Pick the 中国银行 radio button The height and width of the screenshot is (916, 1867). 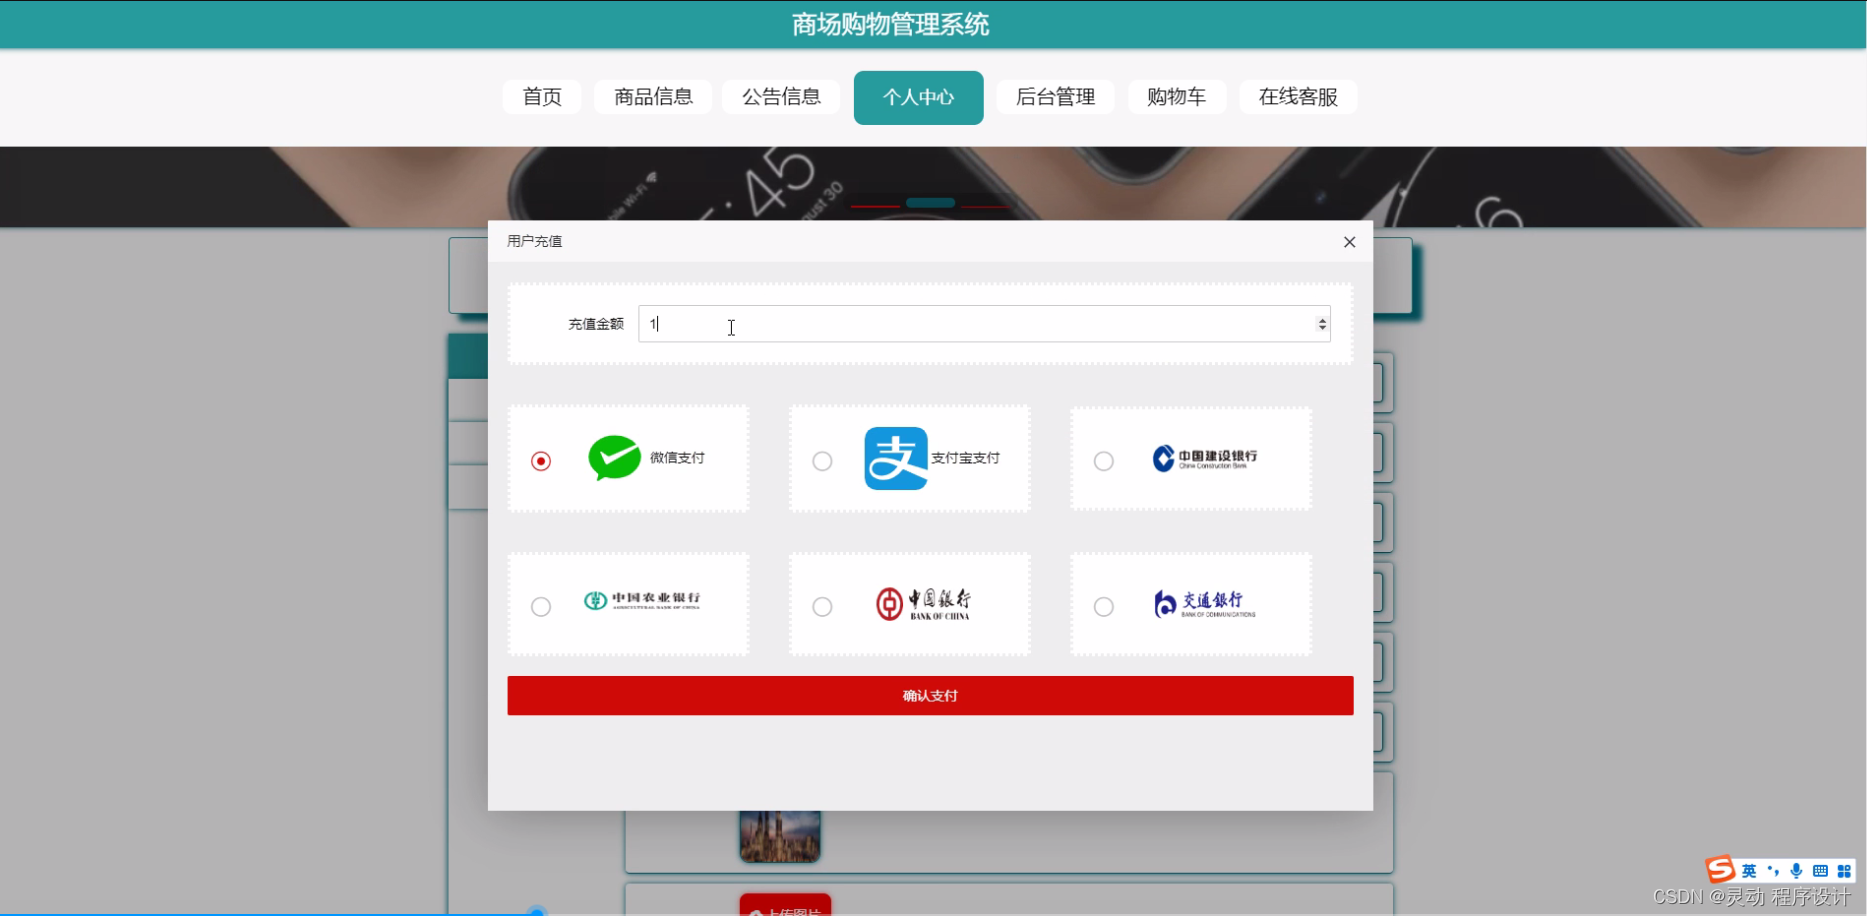(x=822, y=607)
